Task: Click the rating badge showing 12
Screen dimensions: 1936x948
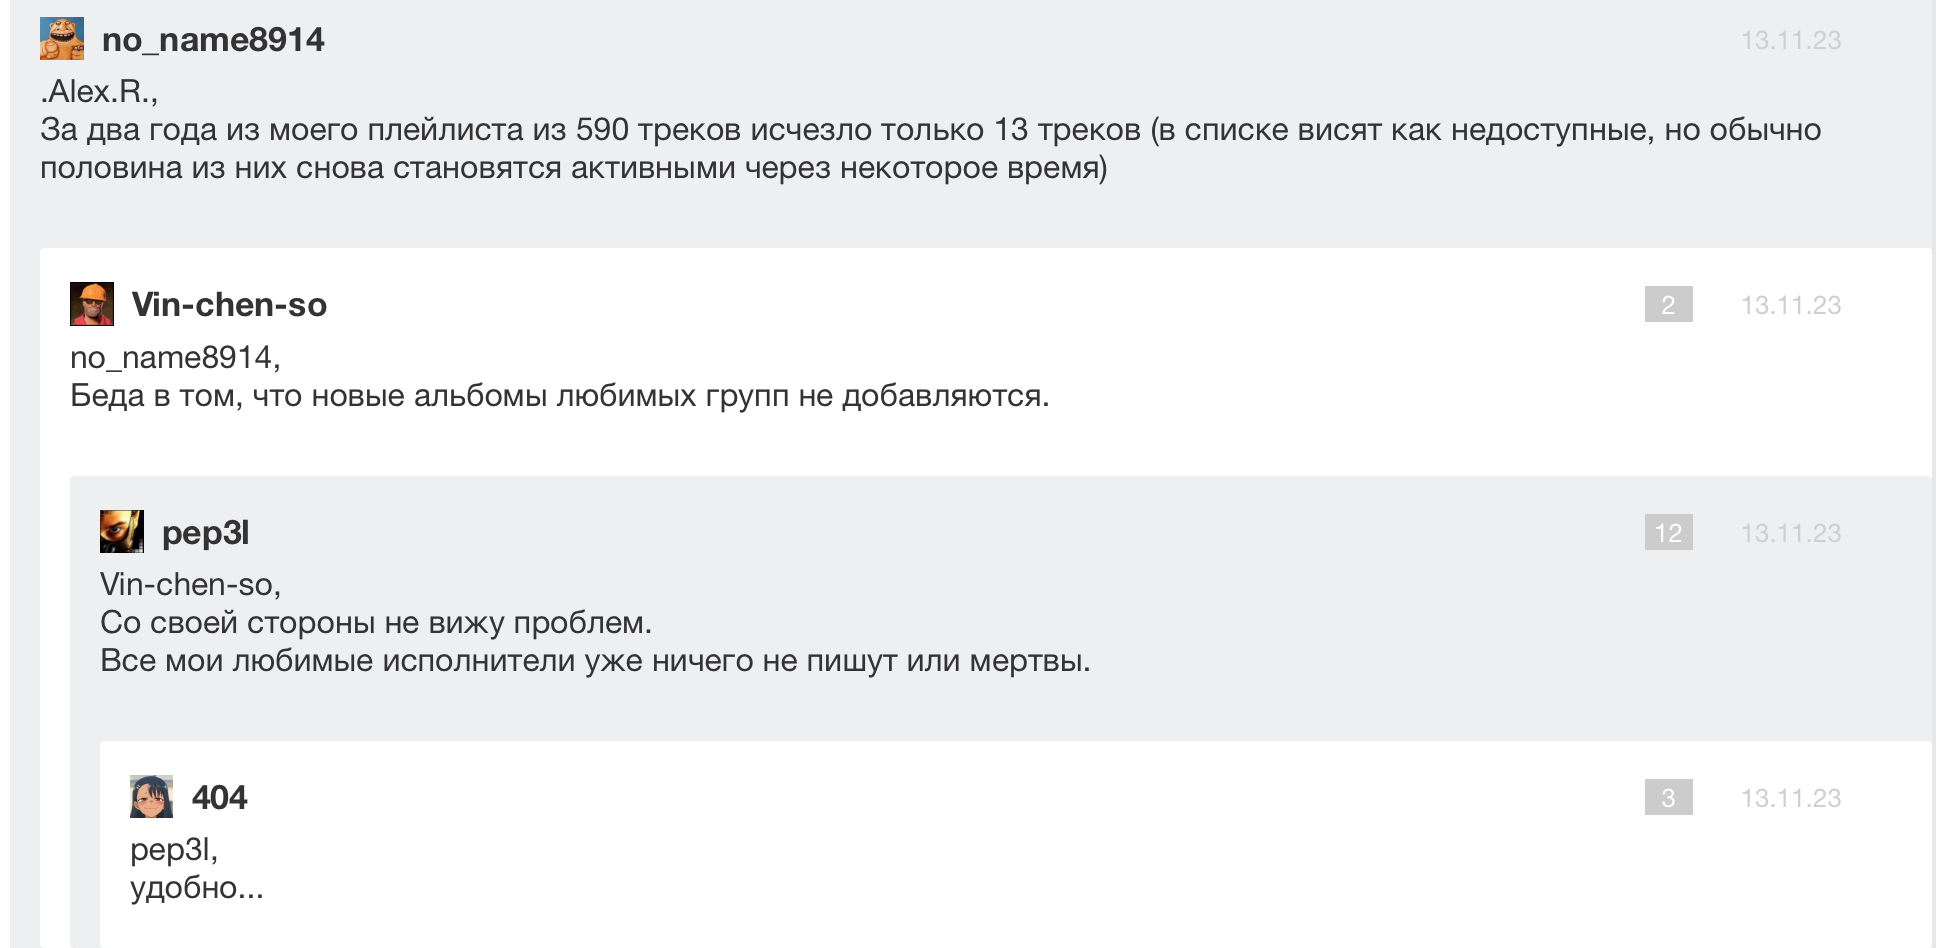Action: (x=1668, y=533)
